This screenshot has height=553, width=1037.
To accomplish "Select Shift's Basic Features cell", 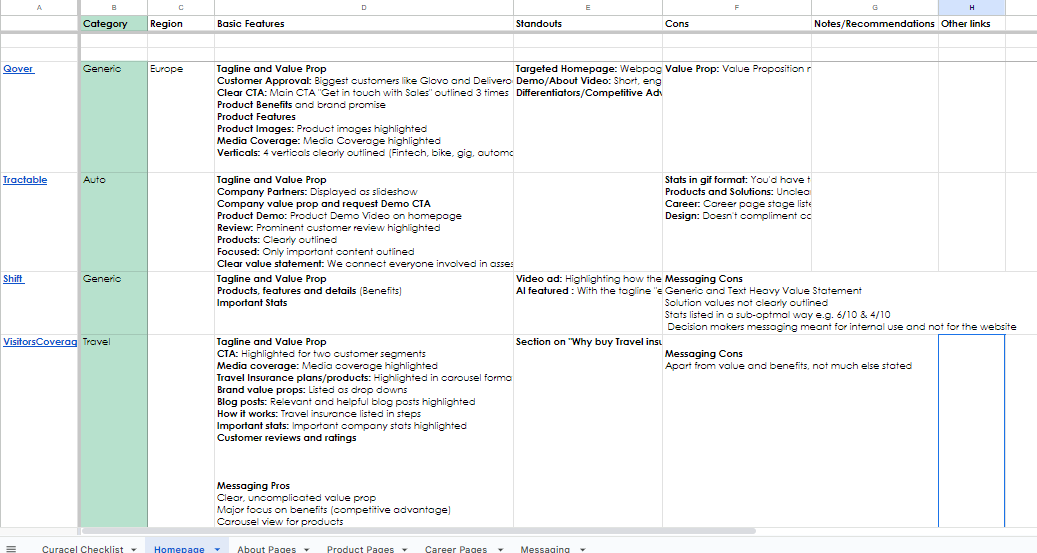I will tap(364, 303).
